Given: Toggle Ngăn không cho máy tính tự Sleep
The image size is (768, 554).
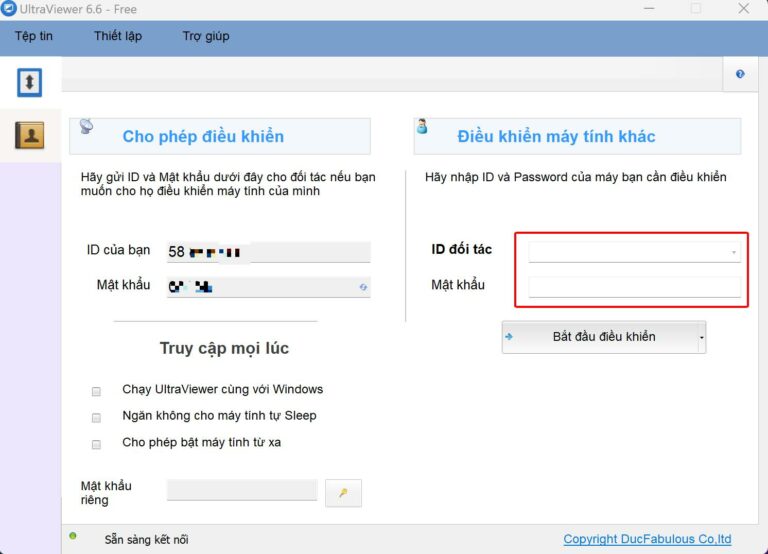Looking at the screenshot, I should [97, 417].
